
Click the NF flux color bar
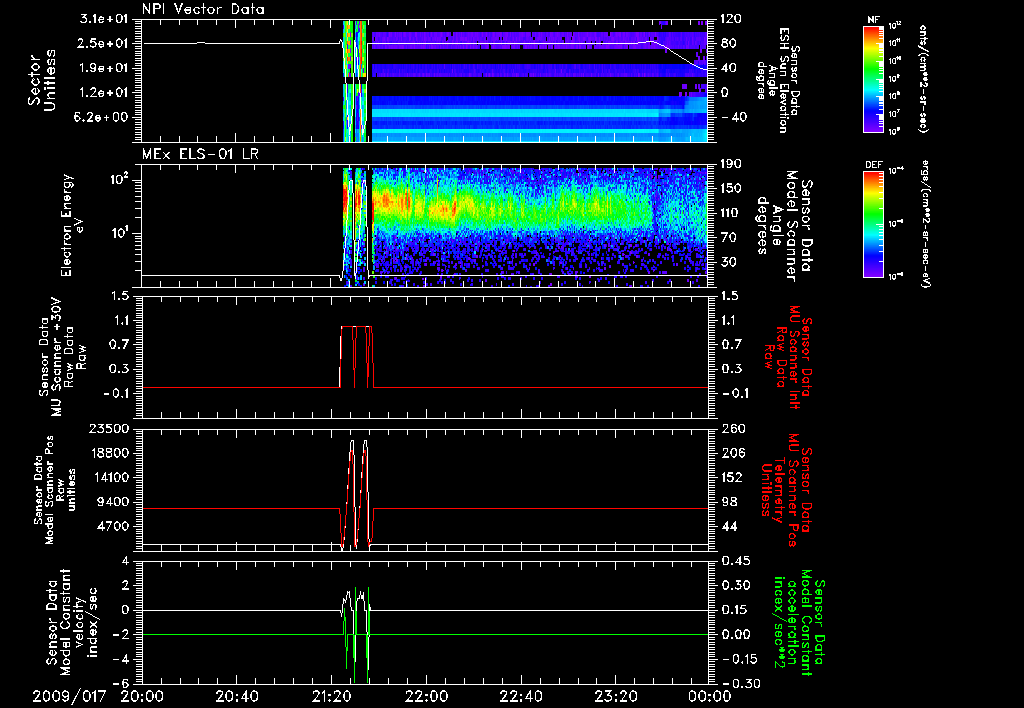[873, 78]
